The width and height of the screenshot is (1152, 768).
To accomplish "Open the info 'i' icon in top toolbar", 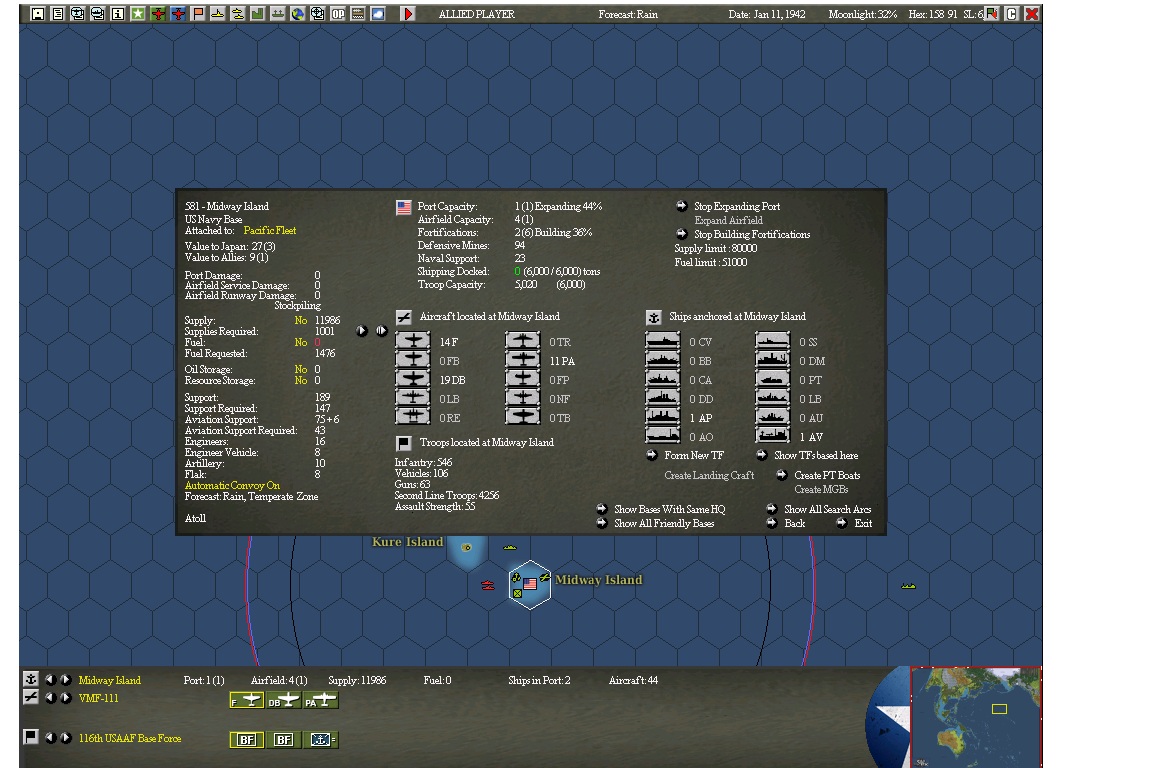I will pos(118,14).
